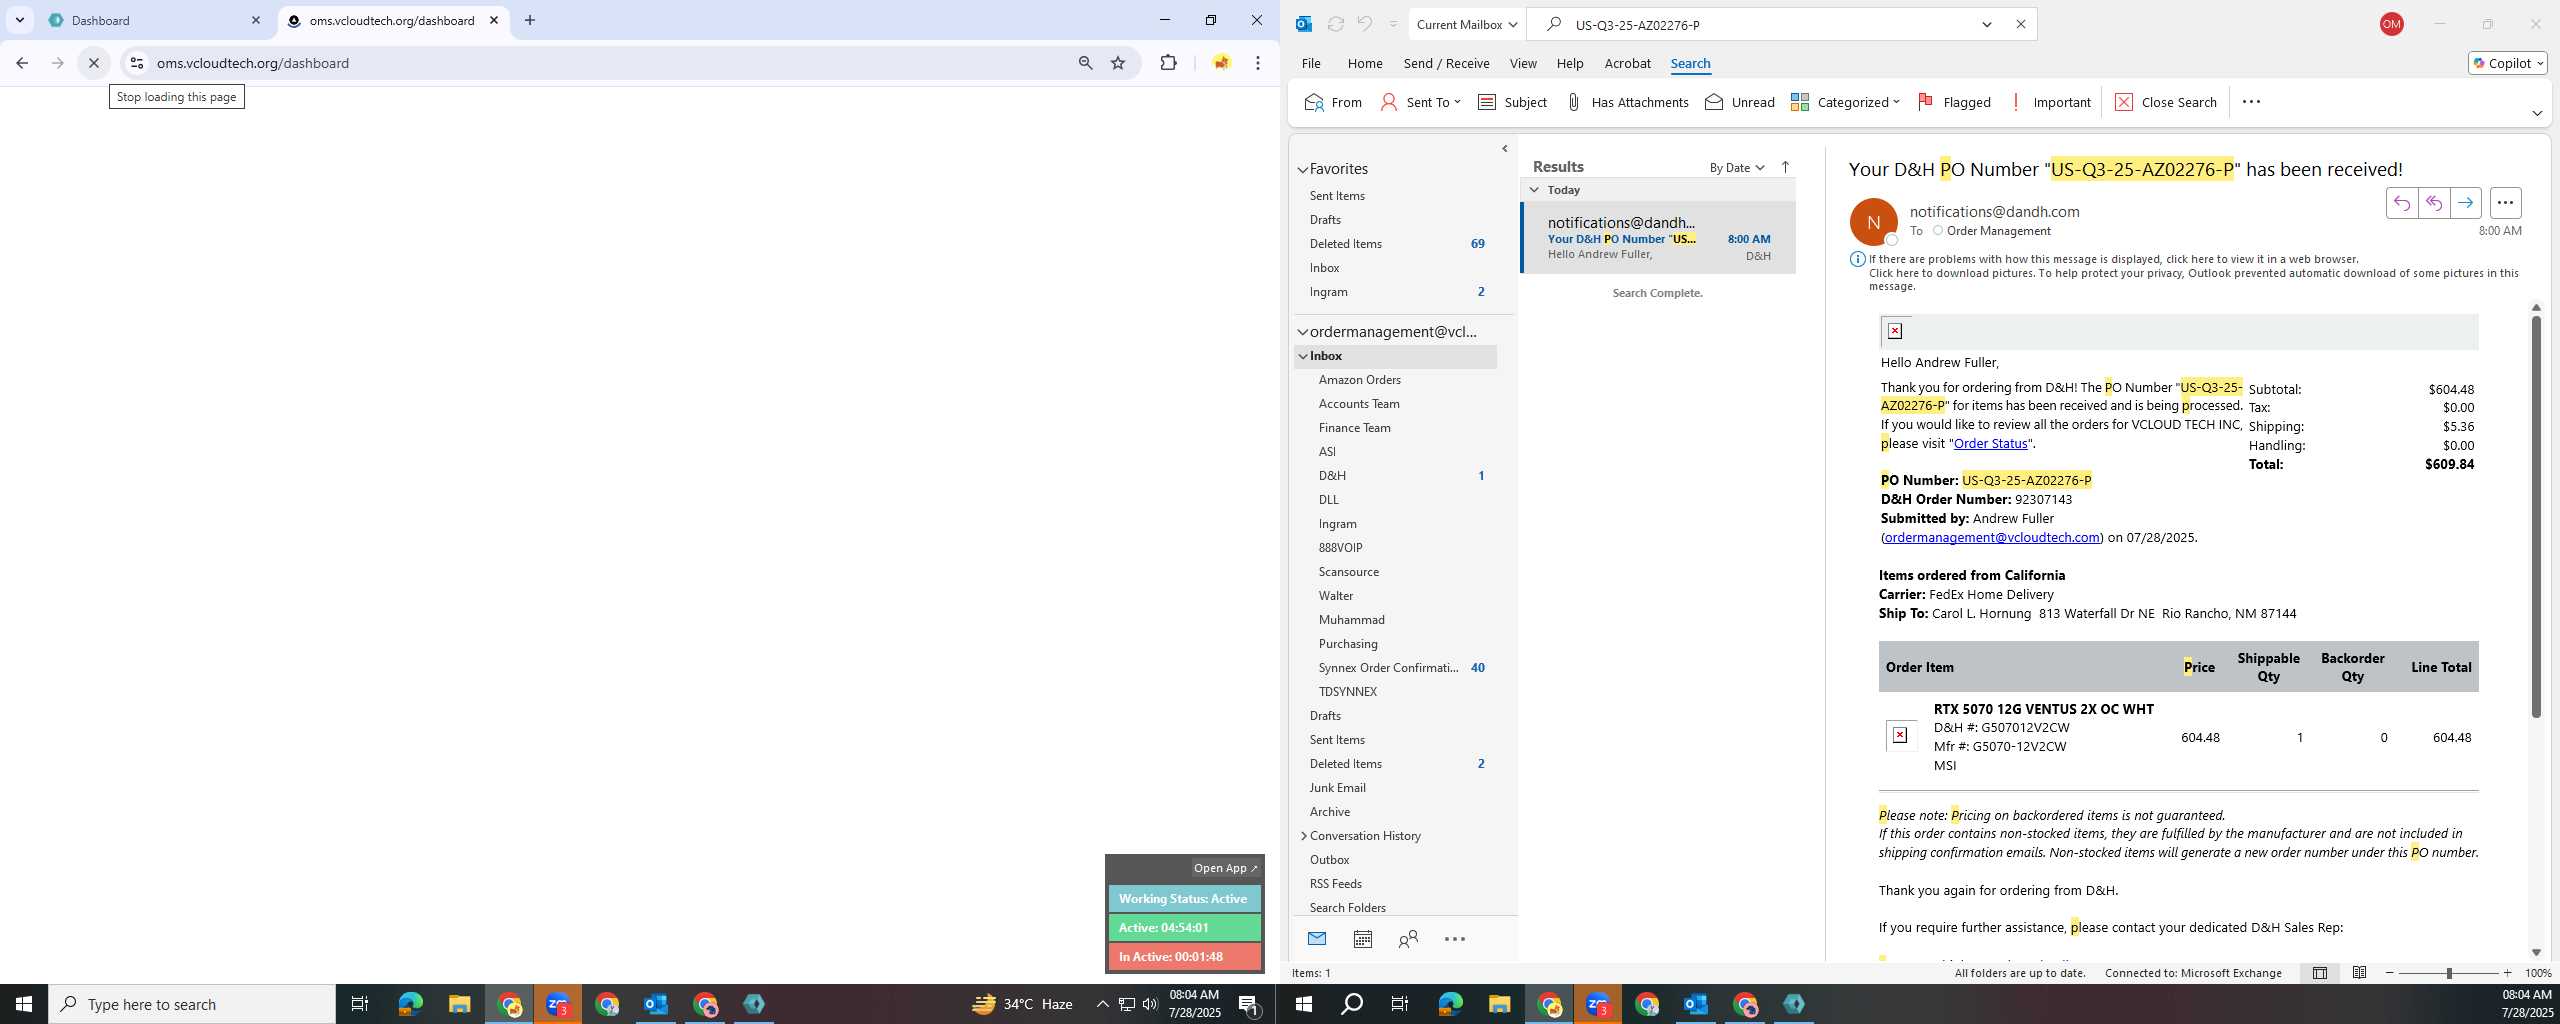Reply all to the D&H email
This screenshot has width=2560, height=1024.
point(2433,203)
